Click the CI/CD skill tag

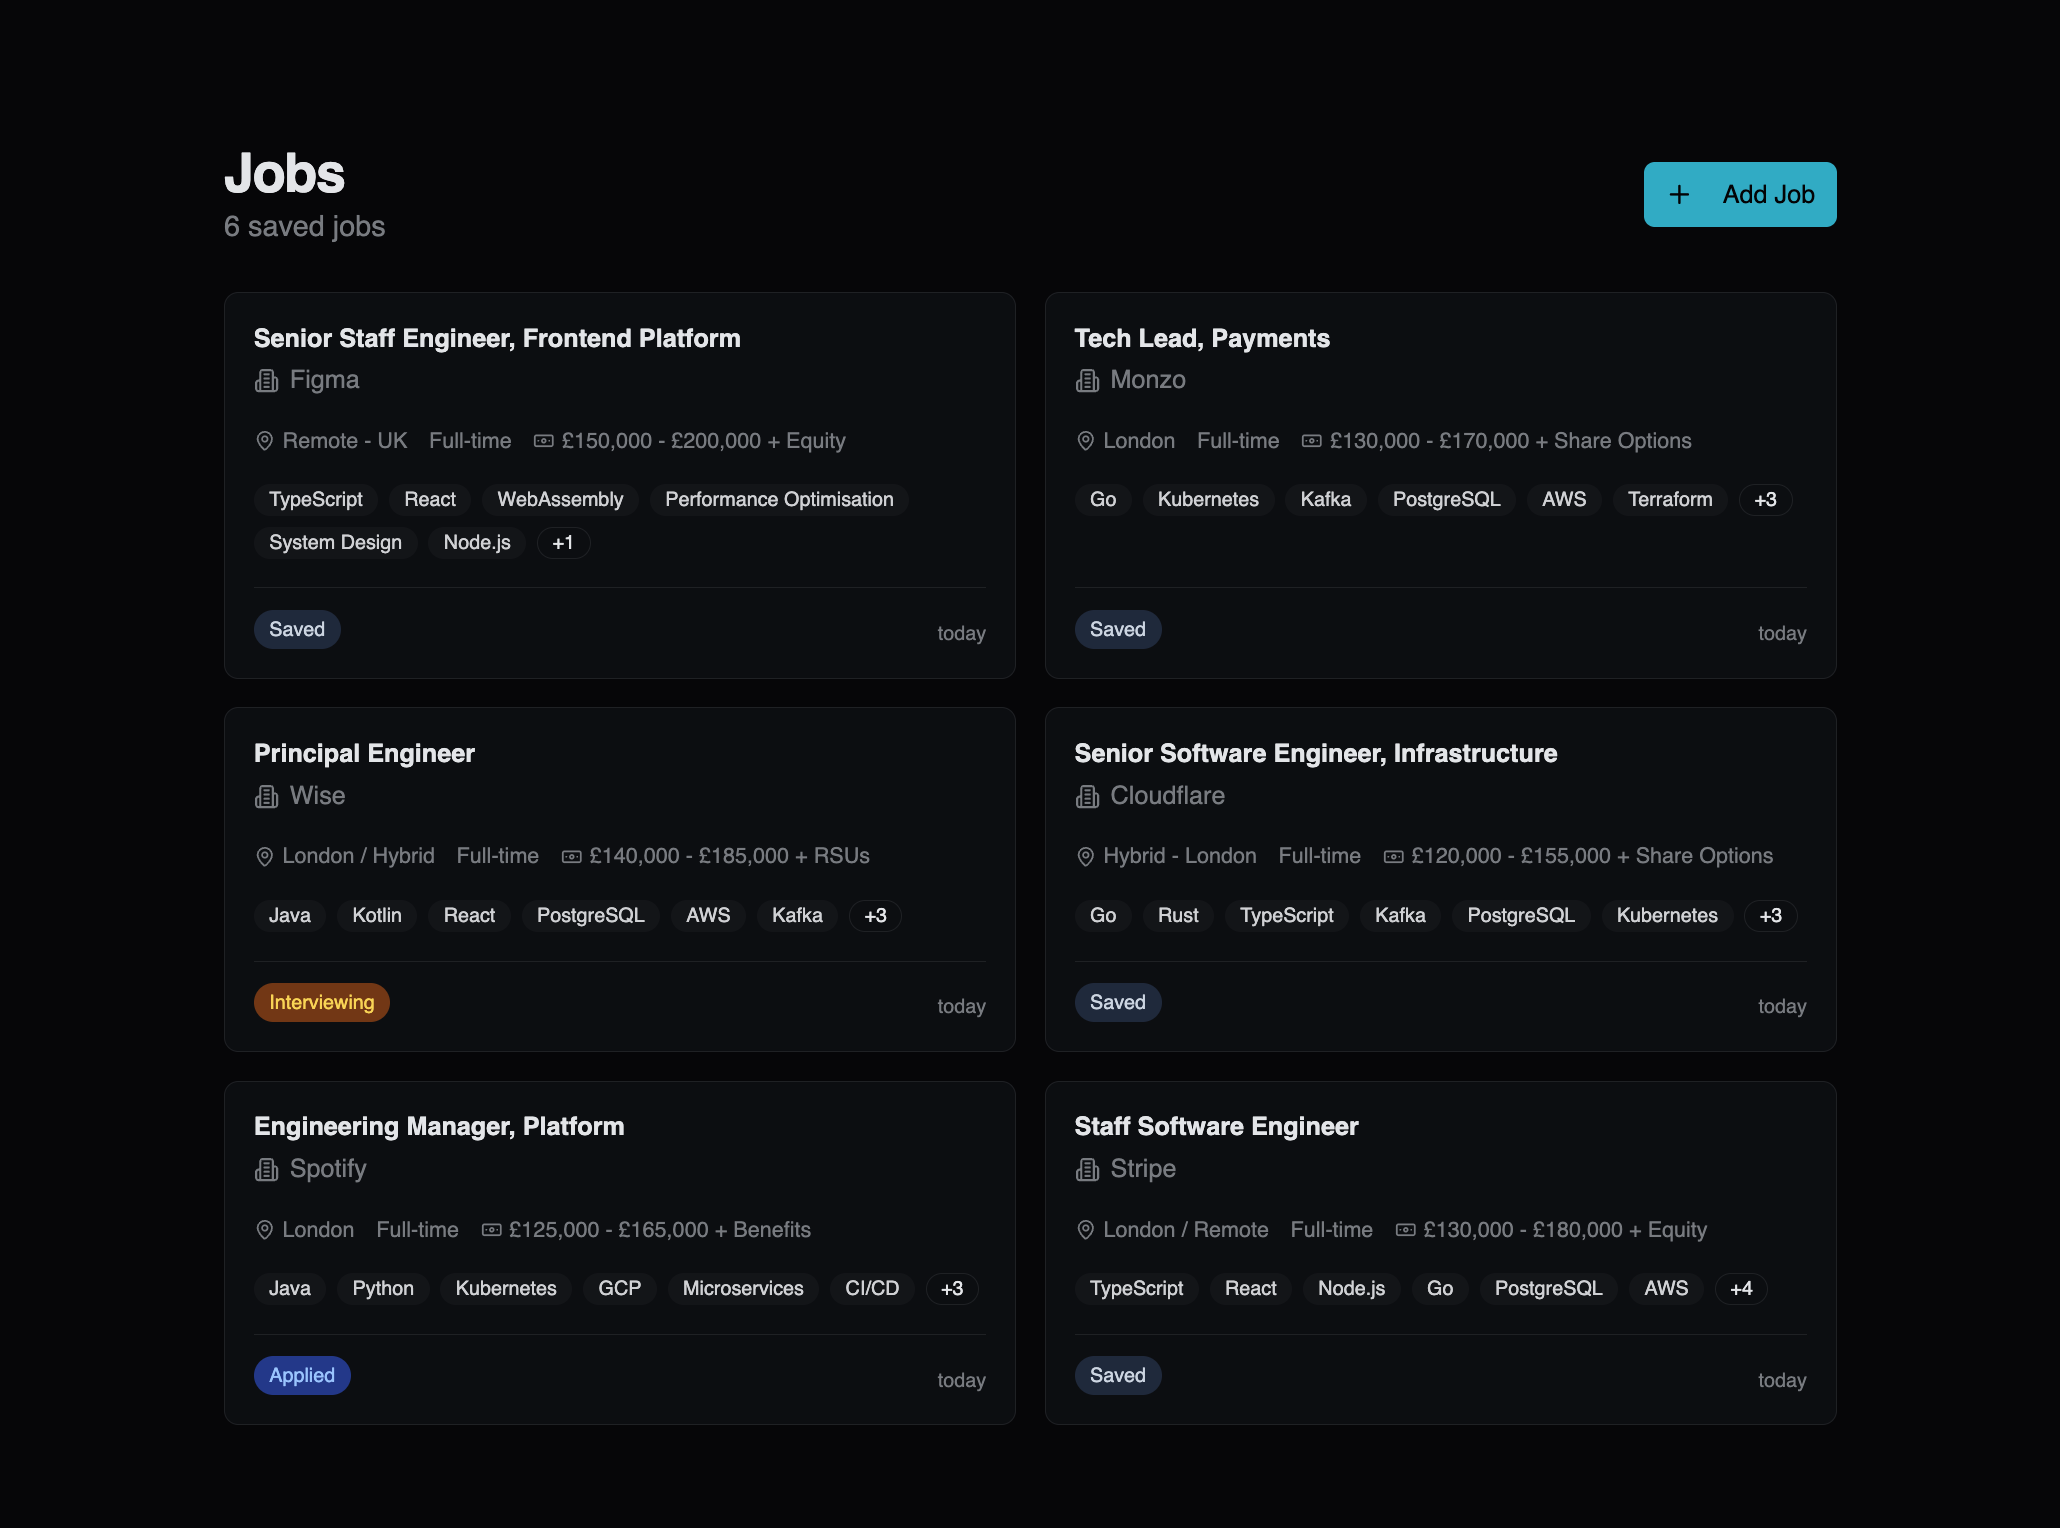(872, 1289)
